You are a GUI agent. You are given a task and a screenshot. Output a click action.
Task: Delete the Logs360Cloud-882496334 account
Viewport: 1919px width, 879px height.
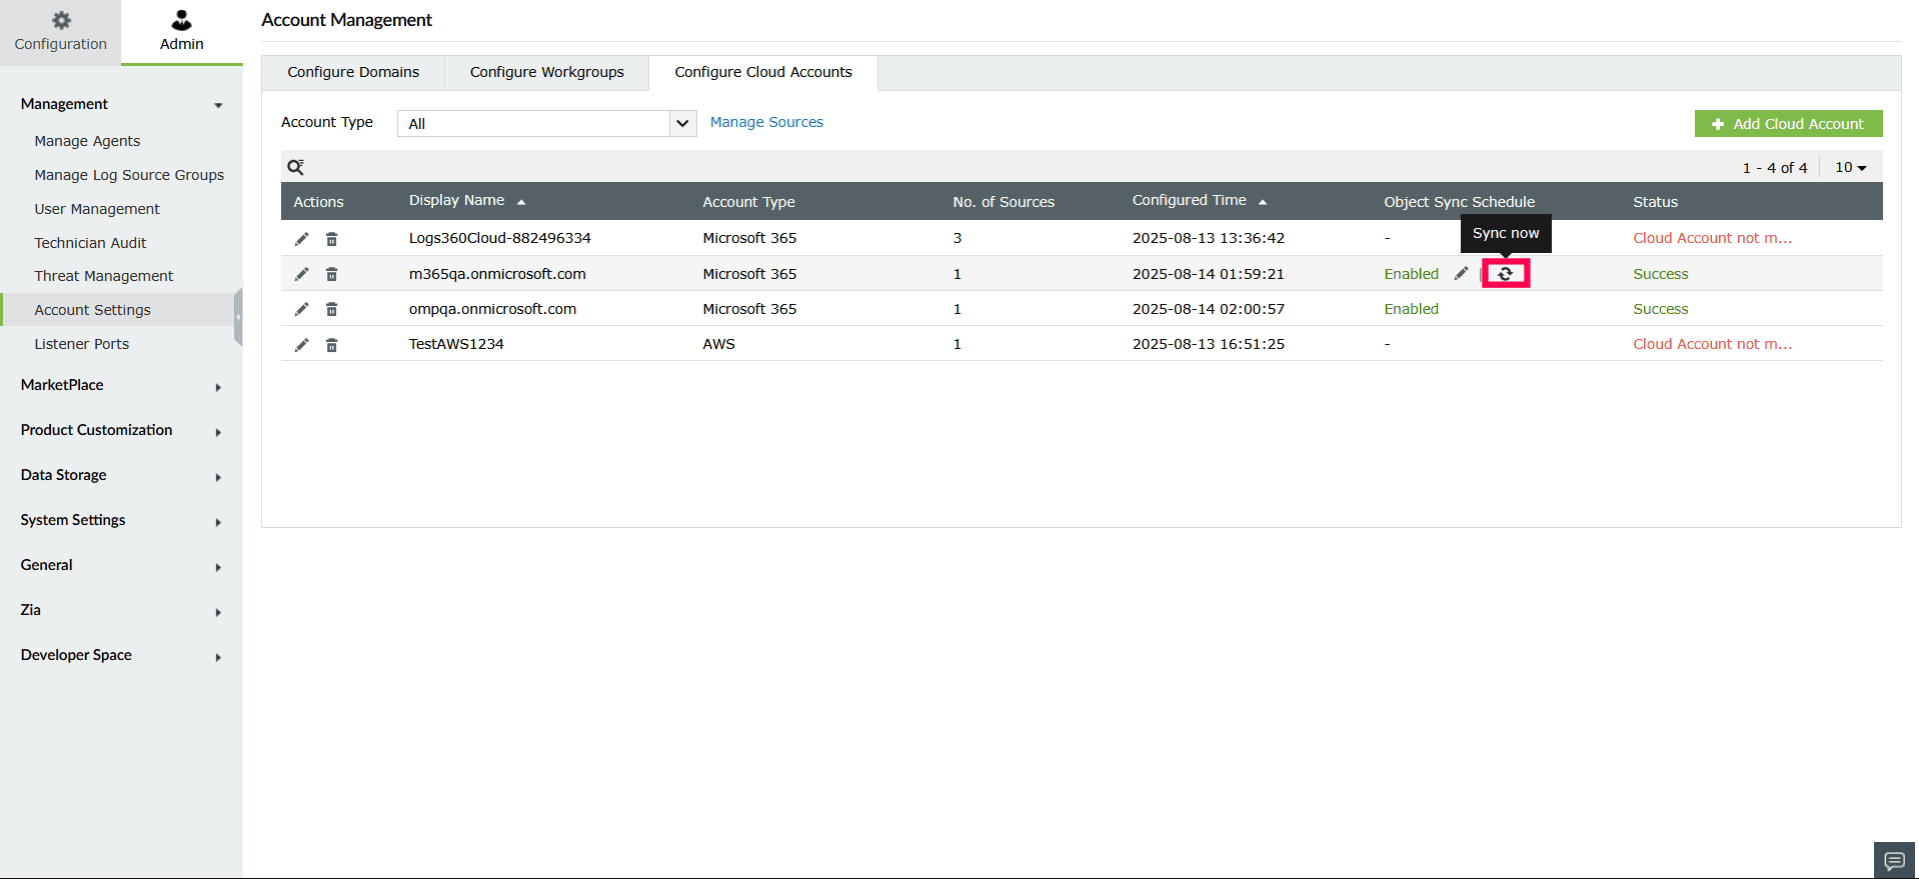[332, 239]
